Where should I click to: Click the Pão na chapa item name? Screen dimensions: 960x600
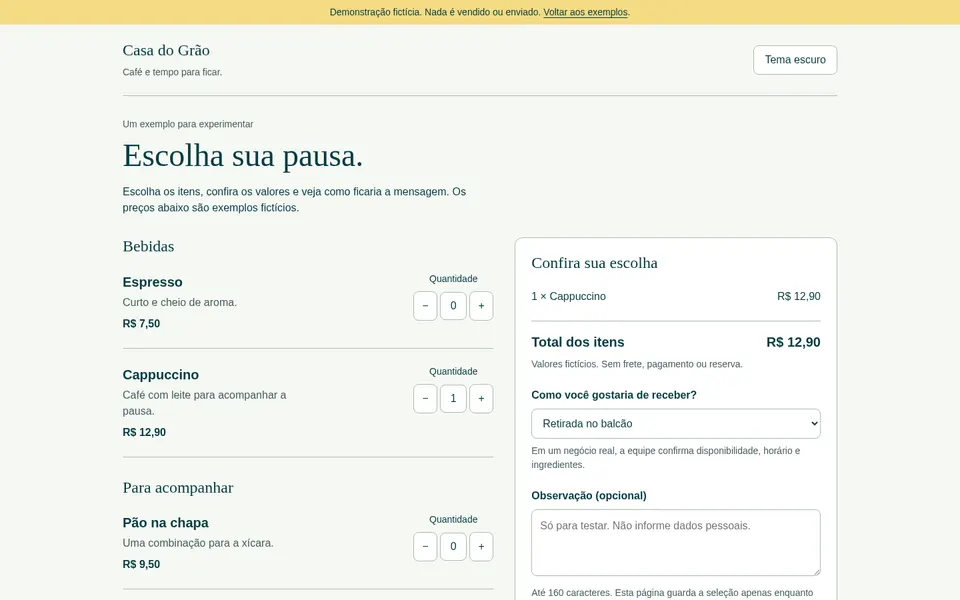pos(165,523)
